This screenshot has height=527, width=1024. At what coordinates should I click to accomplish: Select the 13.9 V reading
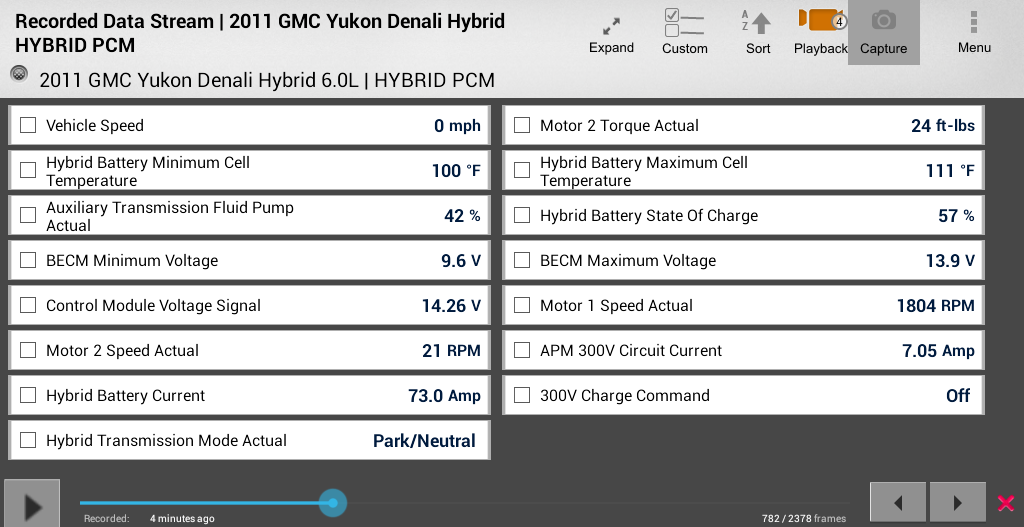(x=950, y=261)
